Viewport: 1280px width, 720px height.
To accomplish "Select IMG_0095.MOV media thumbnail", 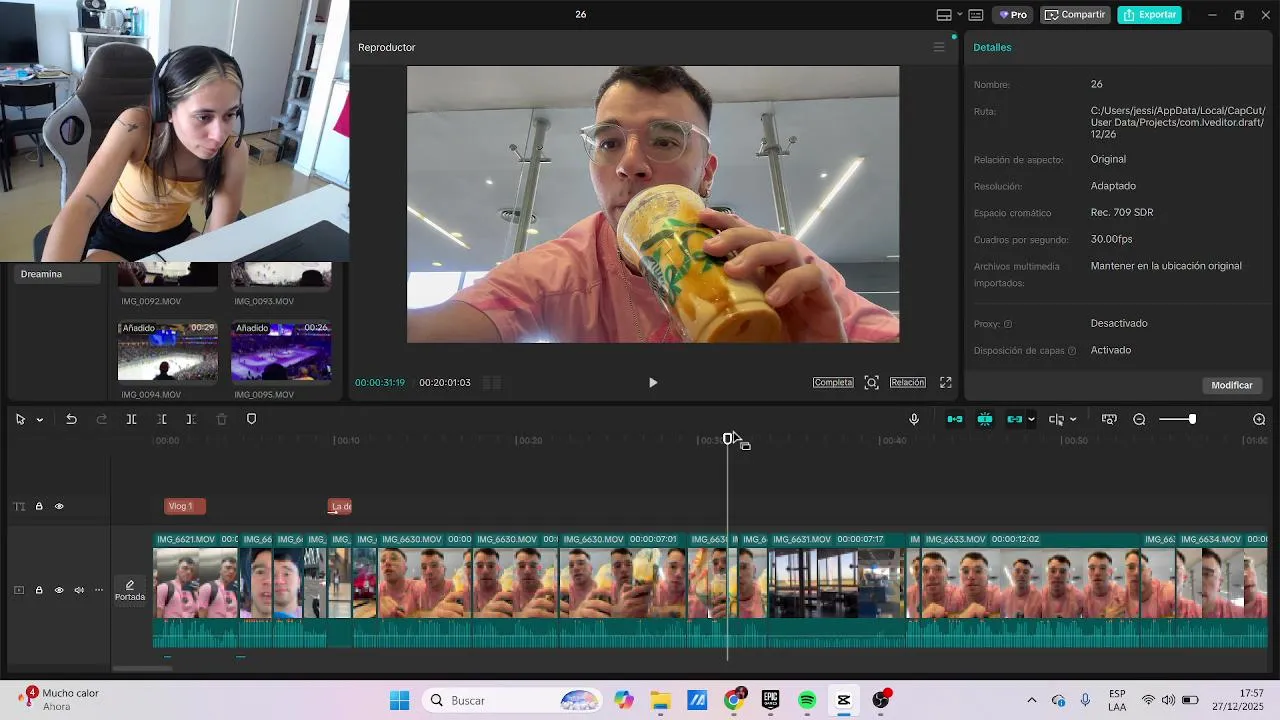I will coord(281,351).
